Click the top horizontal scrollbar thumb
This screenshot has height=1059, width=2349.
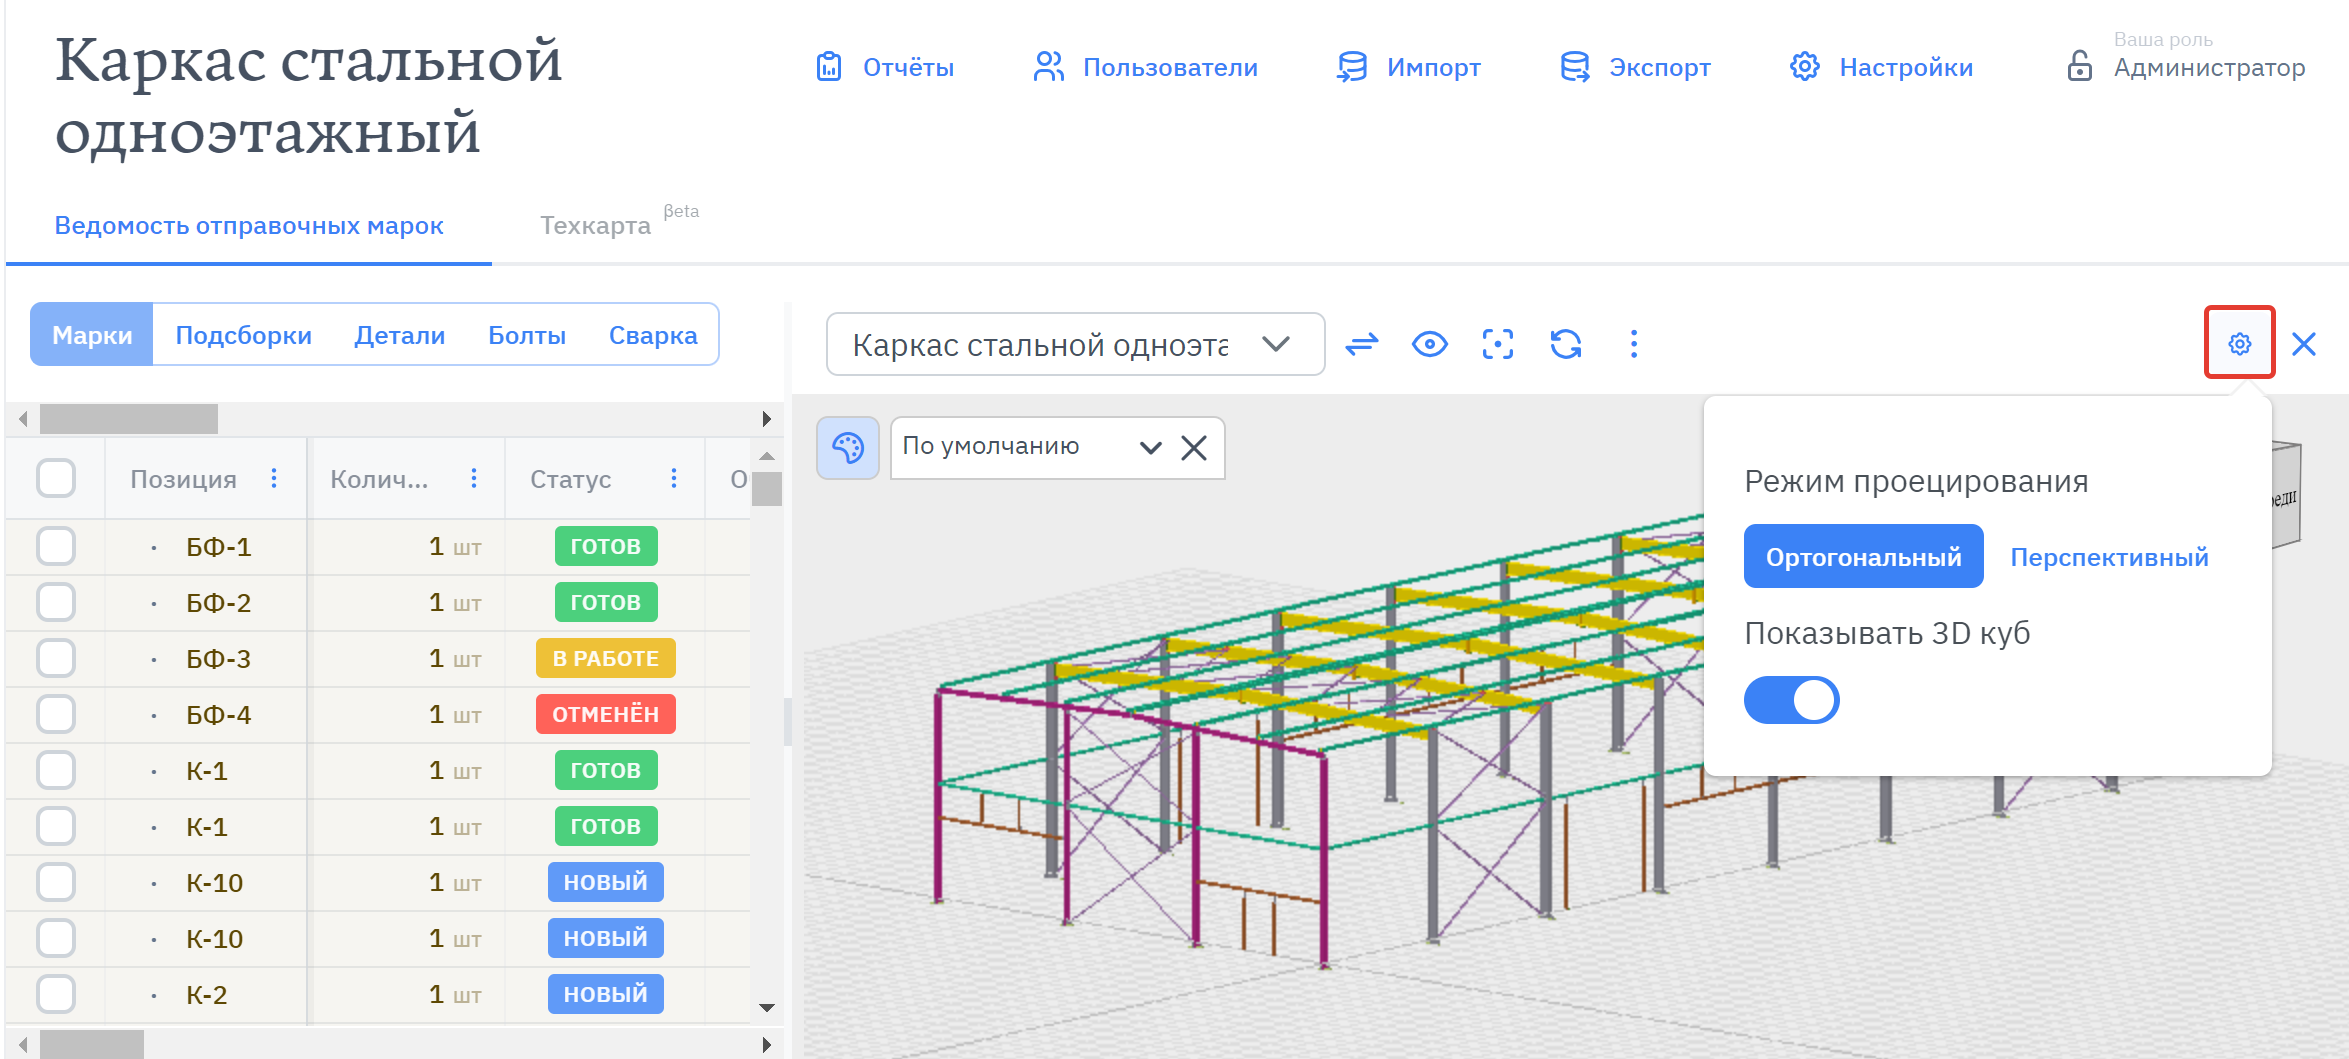click(x=129, y=419)
